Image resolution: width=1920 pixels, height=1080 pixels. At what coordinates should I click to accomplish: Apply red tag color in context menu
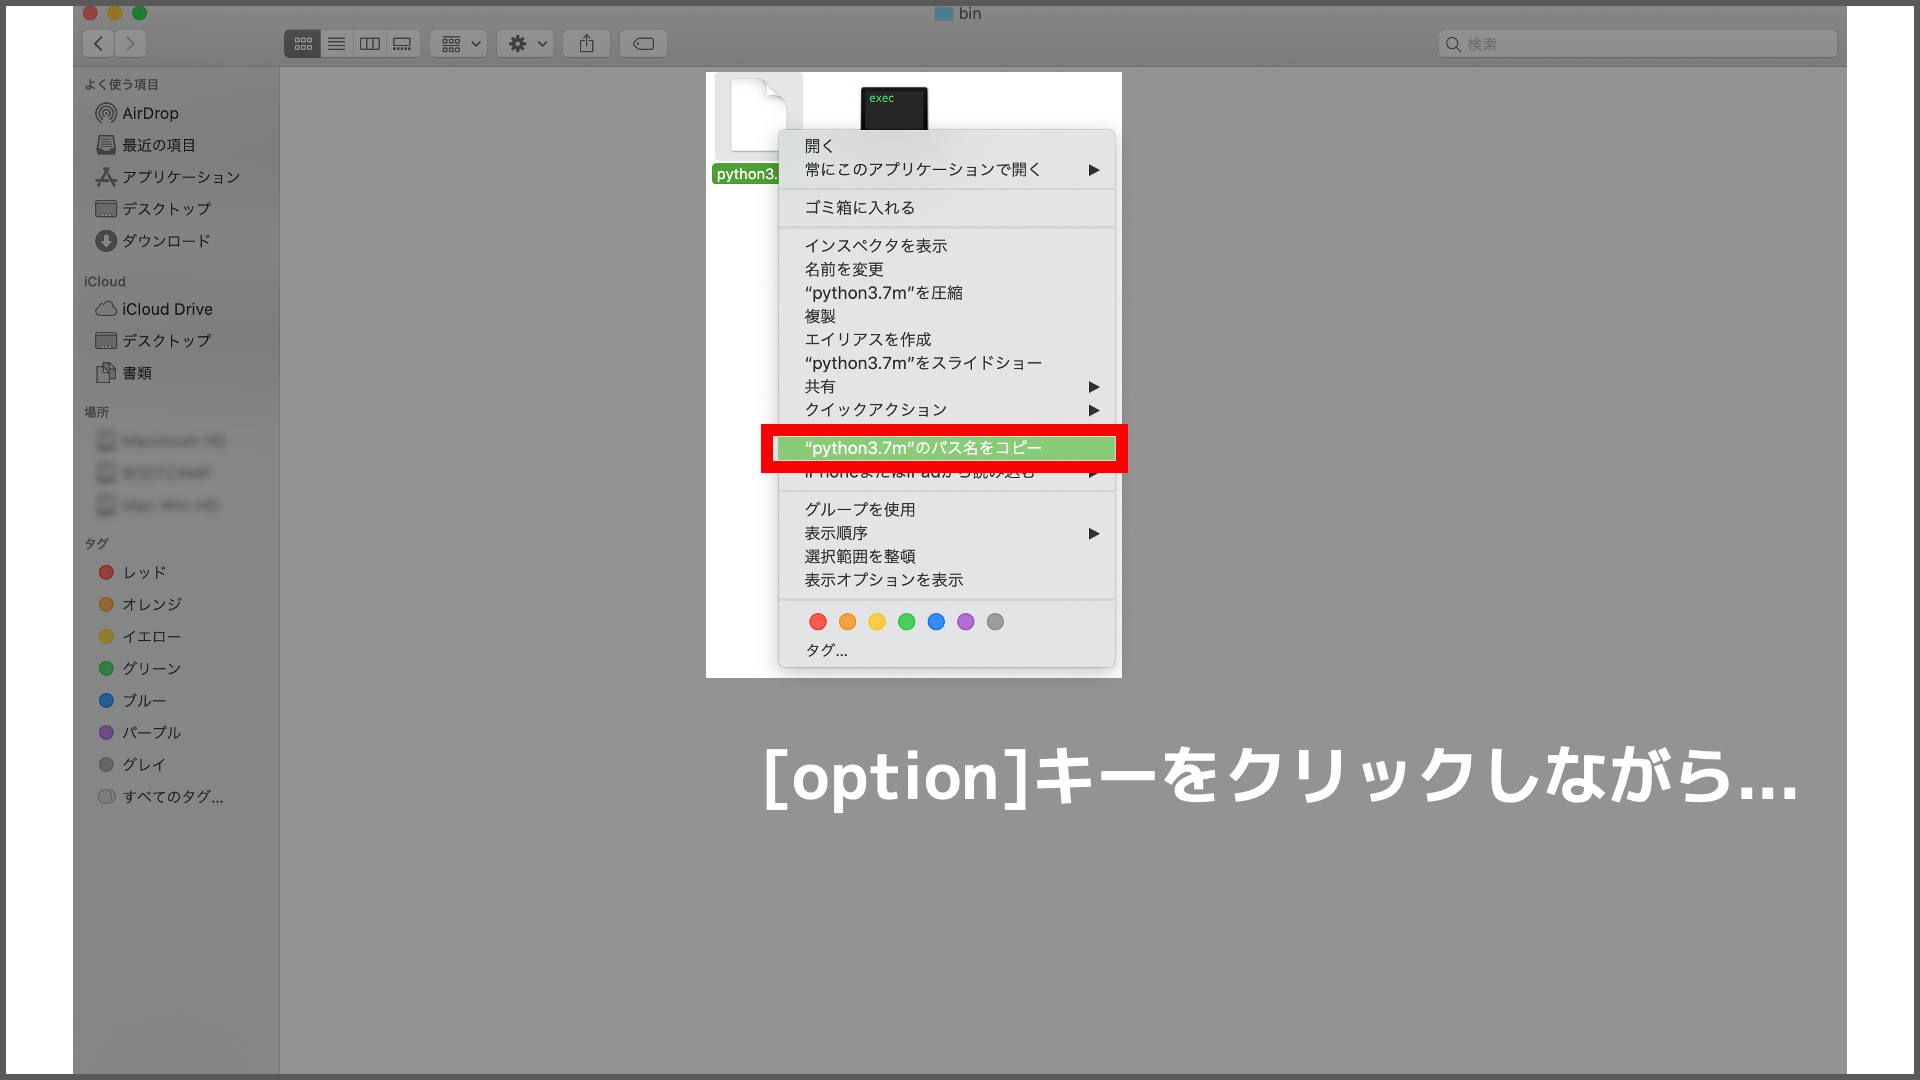(818, 622)
